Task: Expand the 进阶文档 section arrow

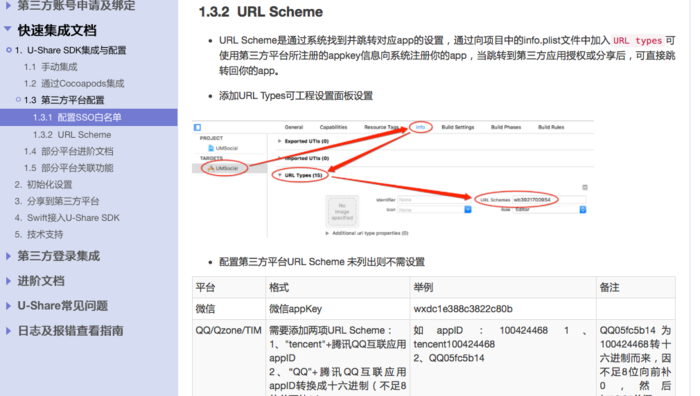Action: (x=8, y=281)
